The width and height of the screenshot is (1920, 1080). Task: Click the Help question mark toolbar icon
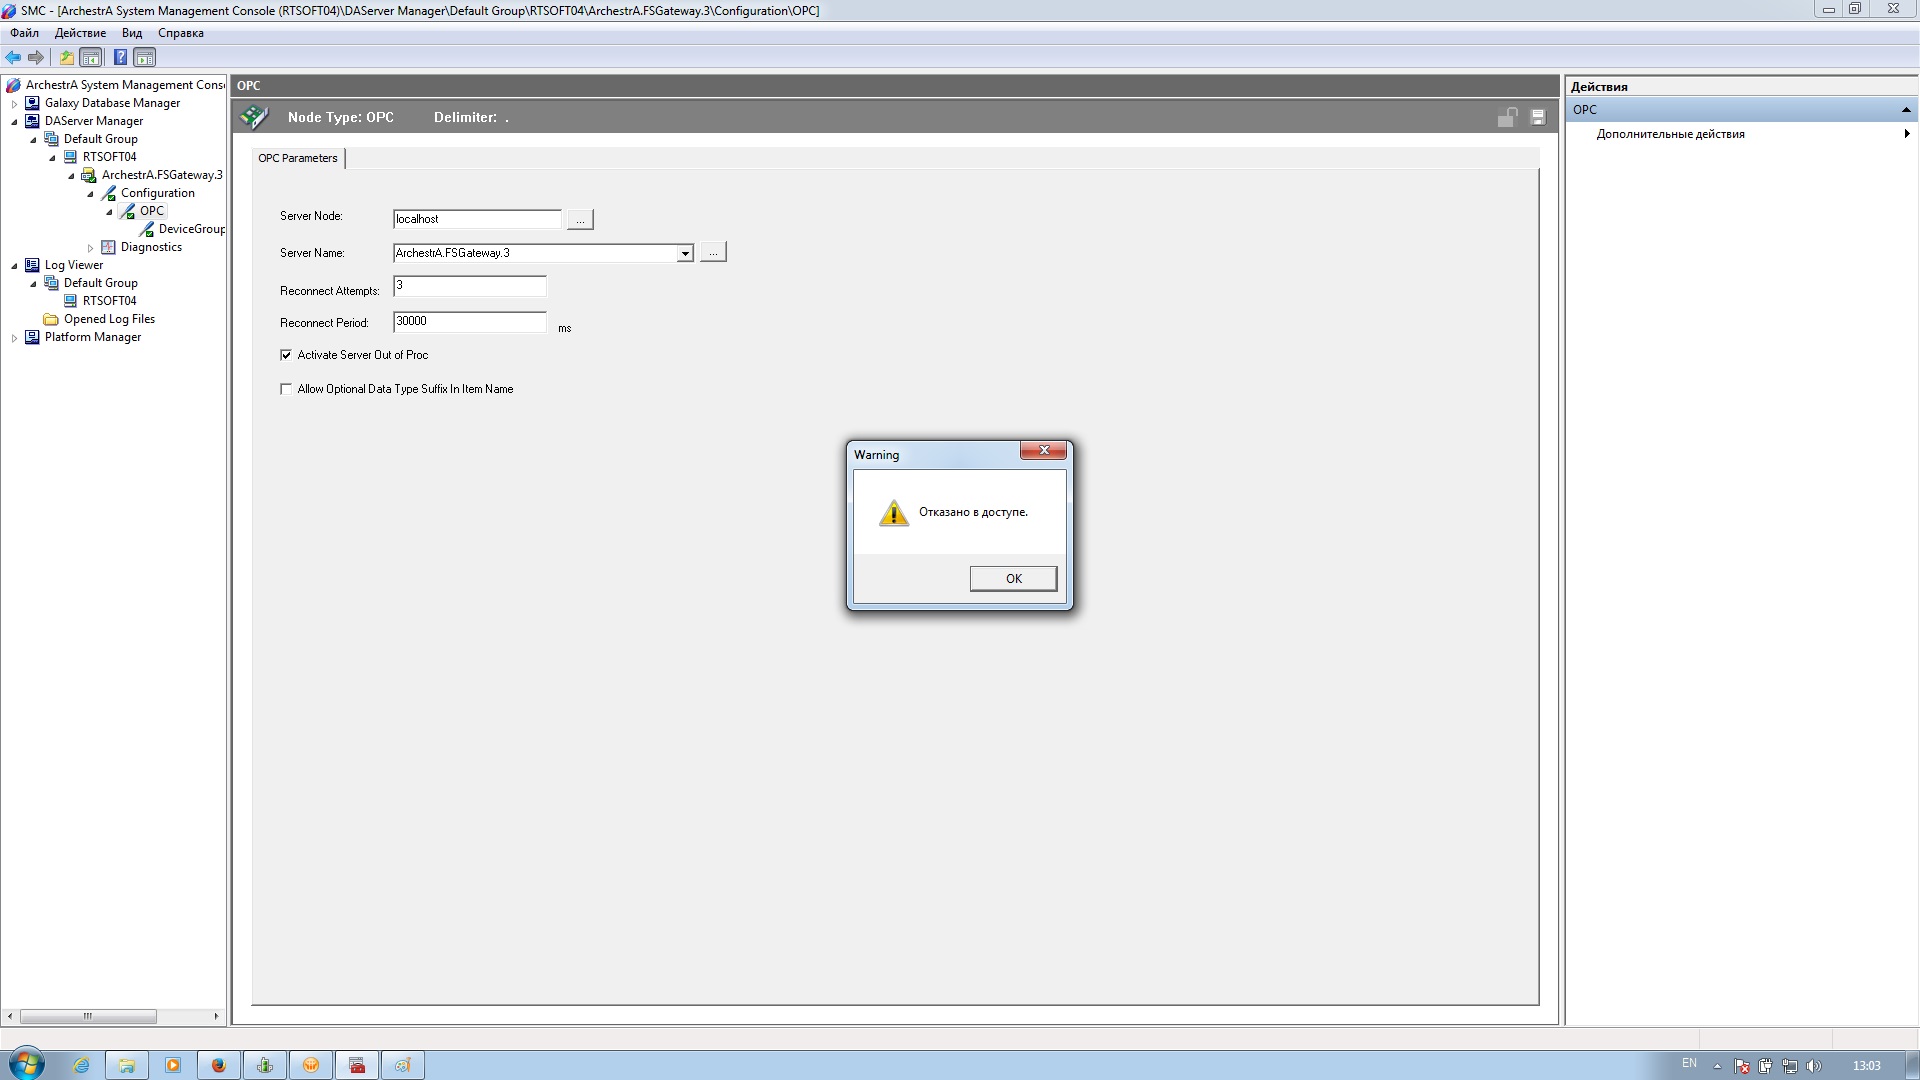[x=120, y=57]
